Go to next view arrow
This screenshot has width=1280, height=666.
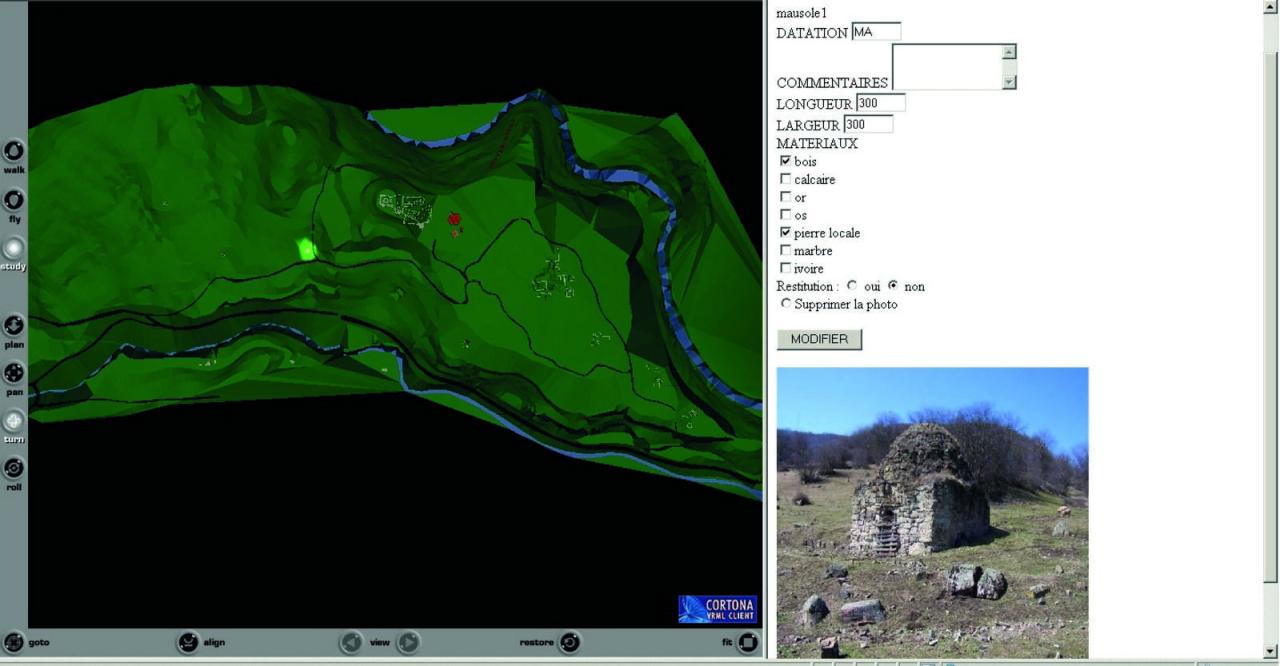coord(408,642)
